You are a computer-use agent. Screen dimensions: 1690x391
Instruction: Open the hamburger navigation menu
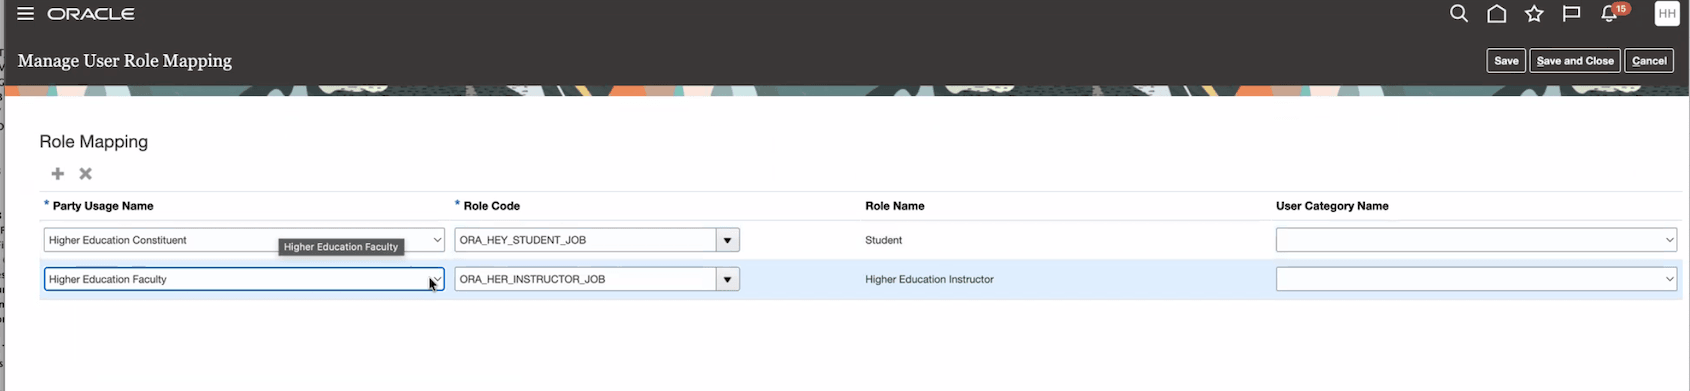pos(26,14)
